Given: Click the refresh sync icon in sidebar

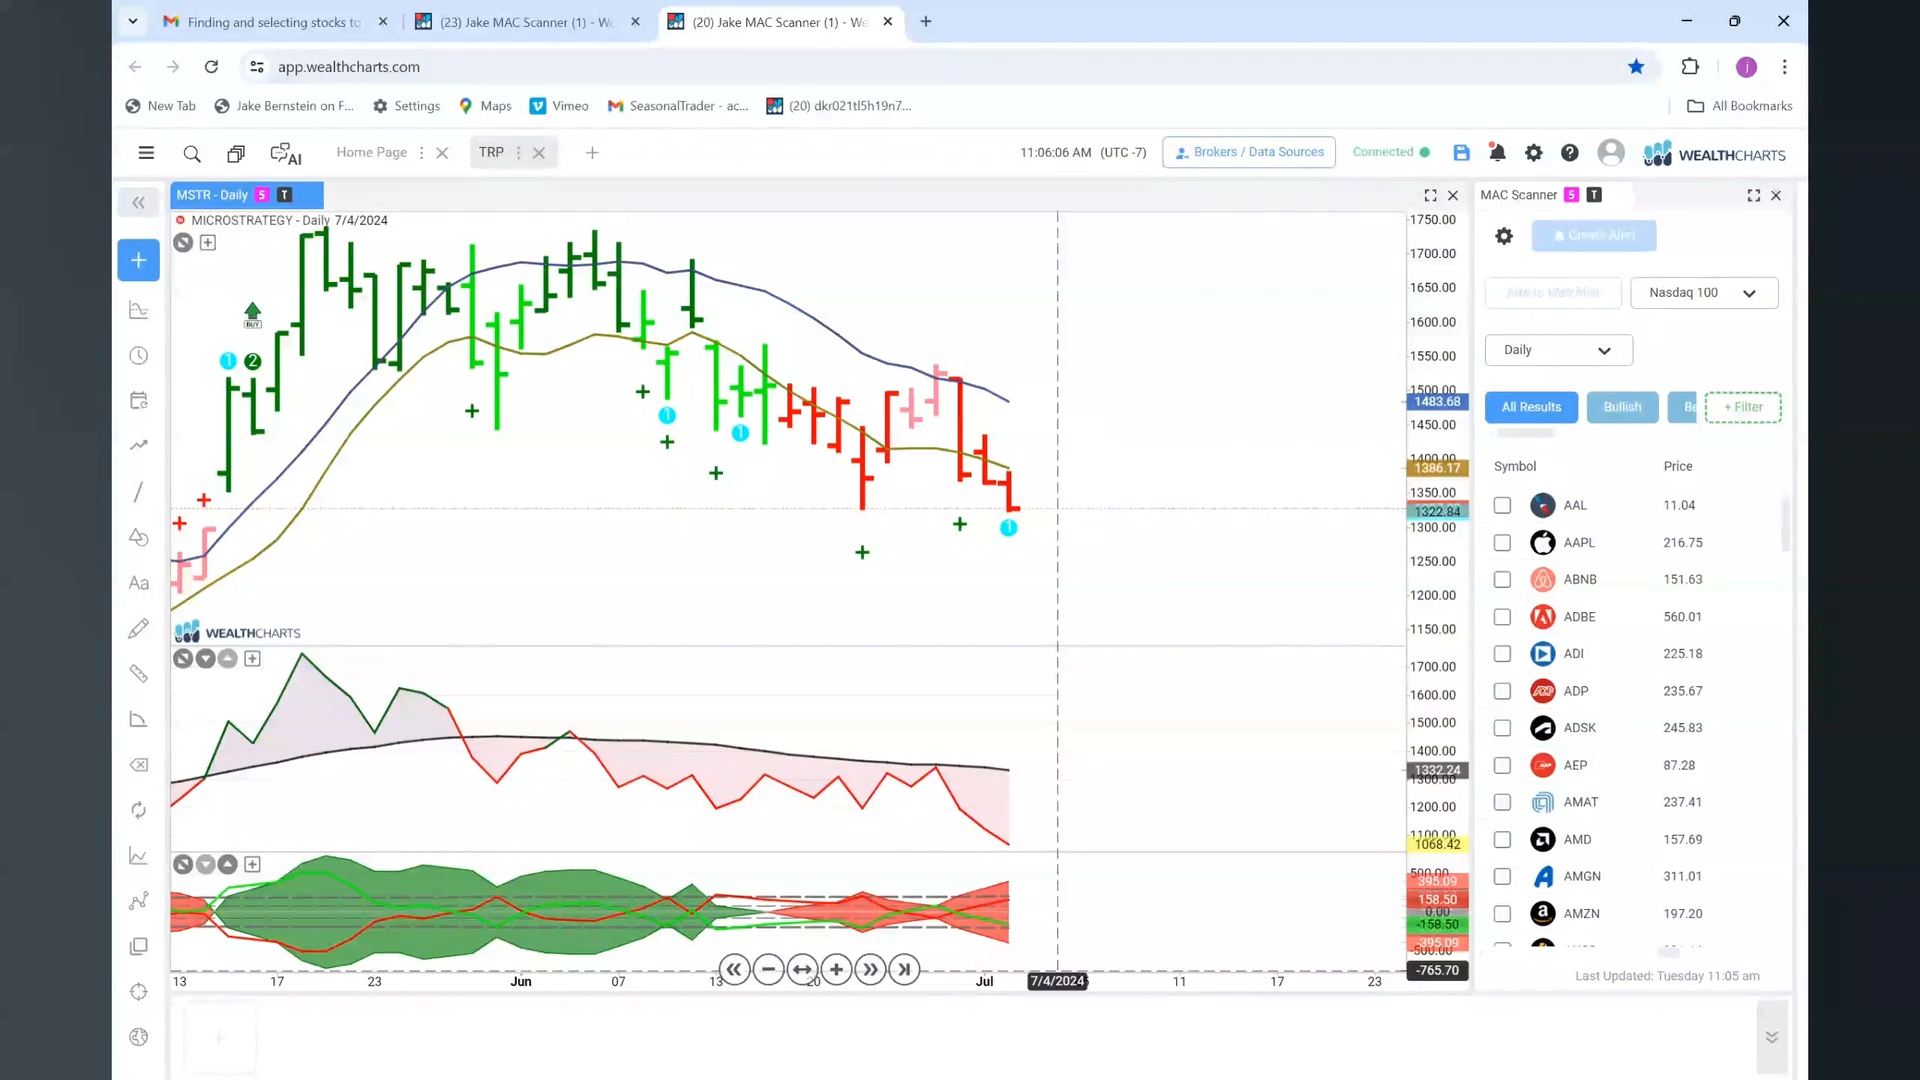Looking at the screenshot, I should (x=139, y=810).
